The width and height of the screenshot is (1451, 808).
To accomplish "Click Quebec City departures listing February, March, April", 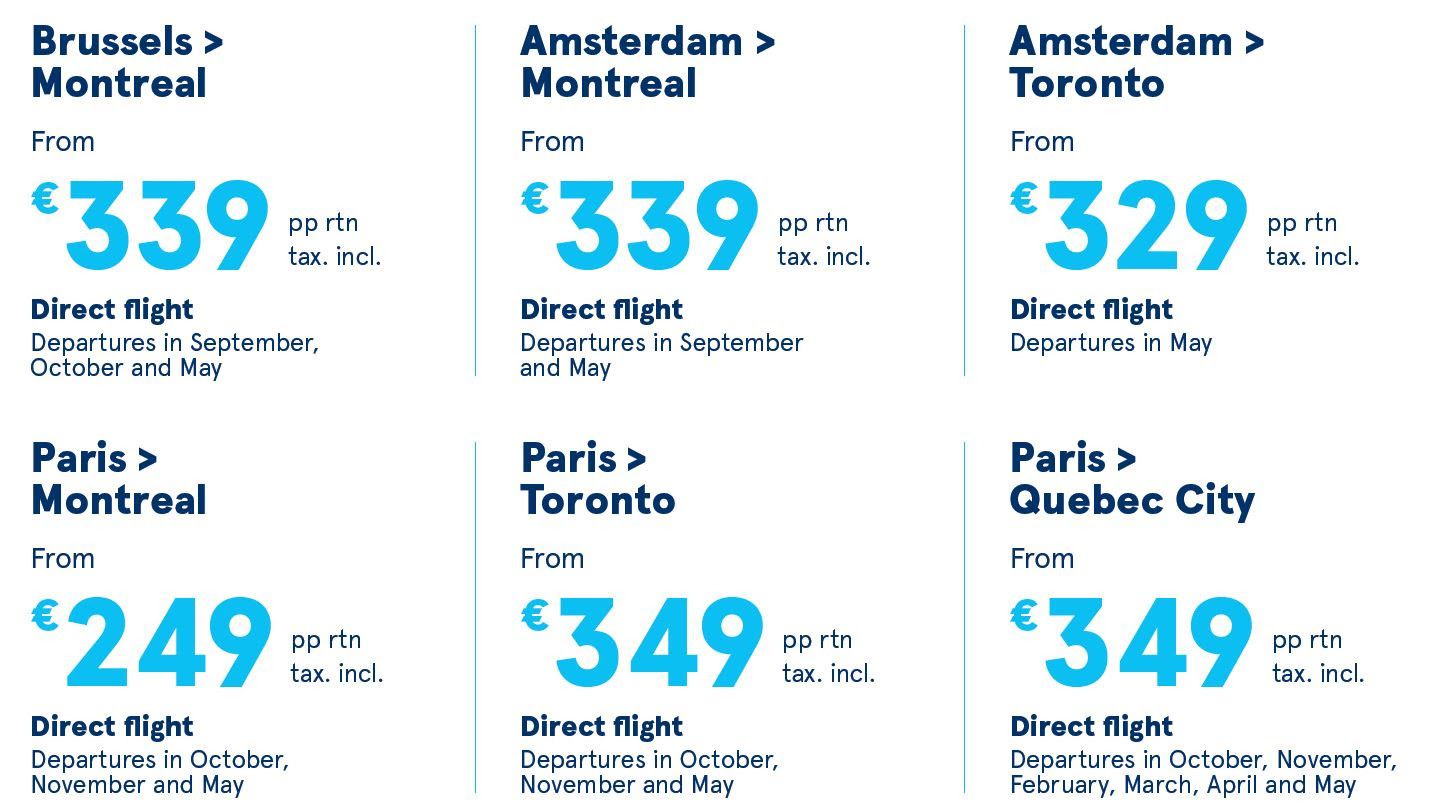I will click(1204, 772).
